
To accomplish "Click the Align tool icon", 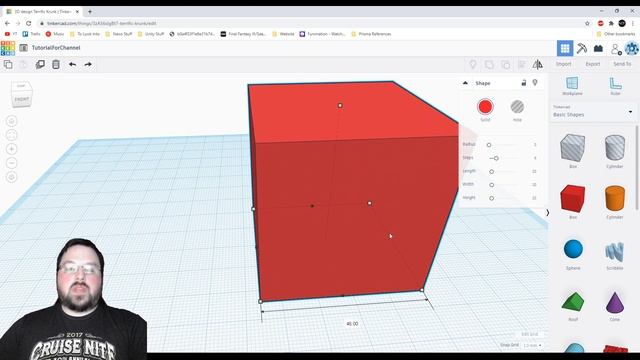I will pyautogui.click(x=522, y=64).
